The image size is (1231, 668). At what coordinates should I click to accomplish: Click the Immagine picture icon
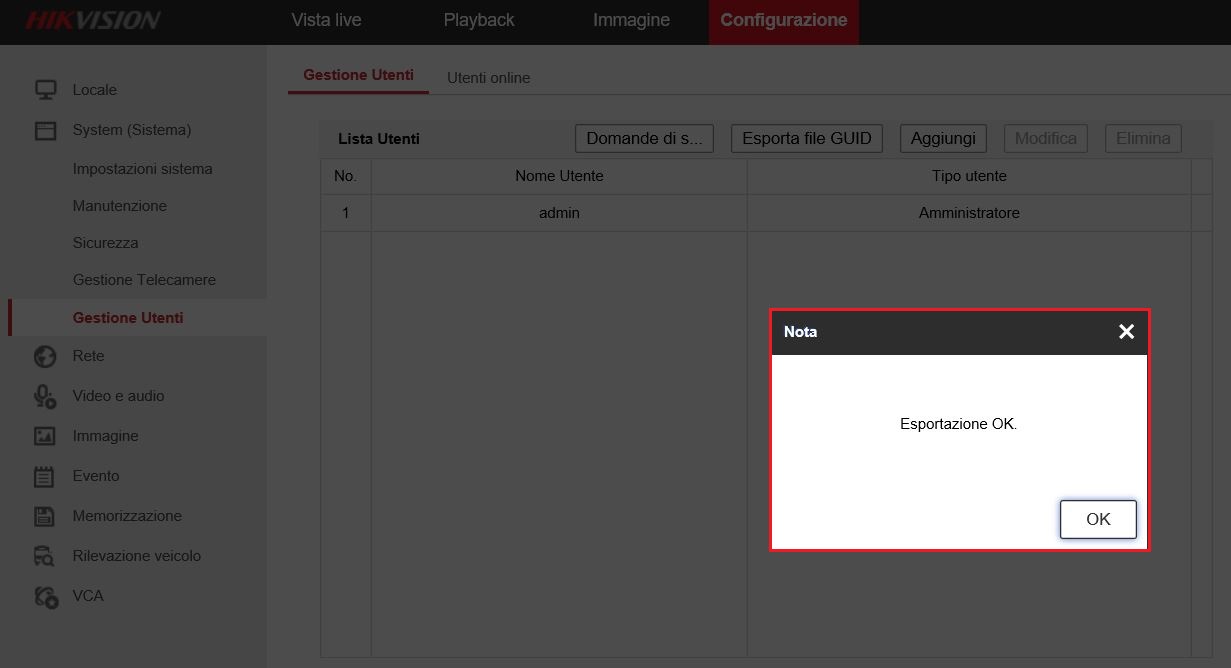pos(46,436)
